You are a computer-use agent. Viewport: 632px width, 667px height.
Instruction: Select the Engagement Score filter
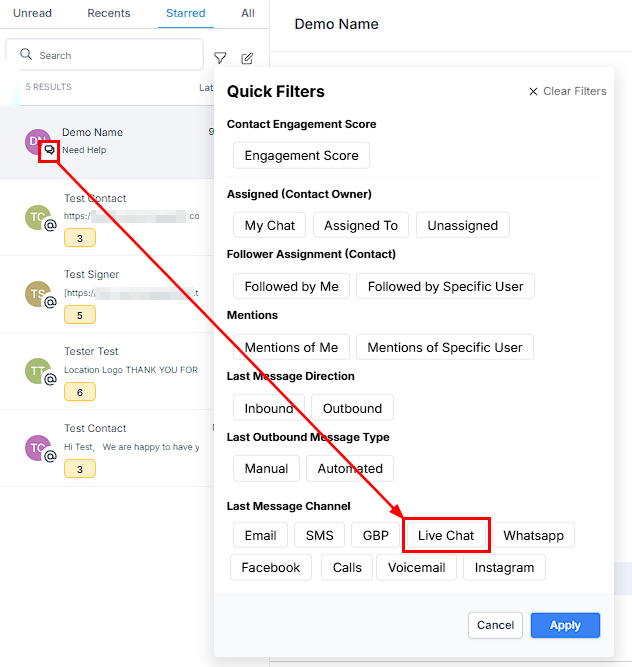(301, 155)
